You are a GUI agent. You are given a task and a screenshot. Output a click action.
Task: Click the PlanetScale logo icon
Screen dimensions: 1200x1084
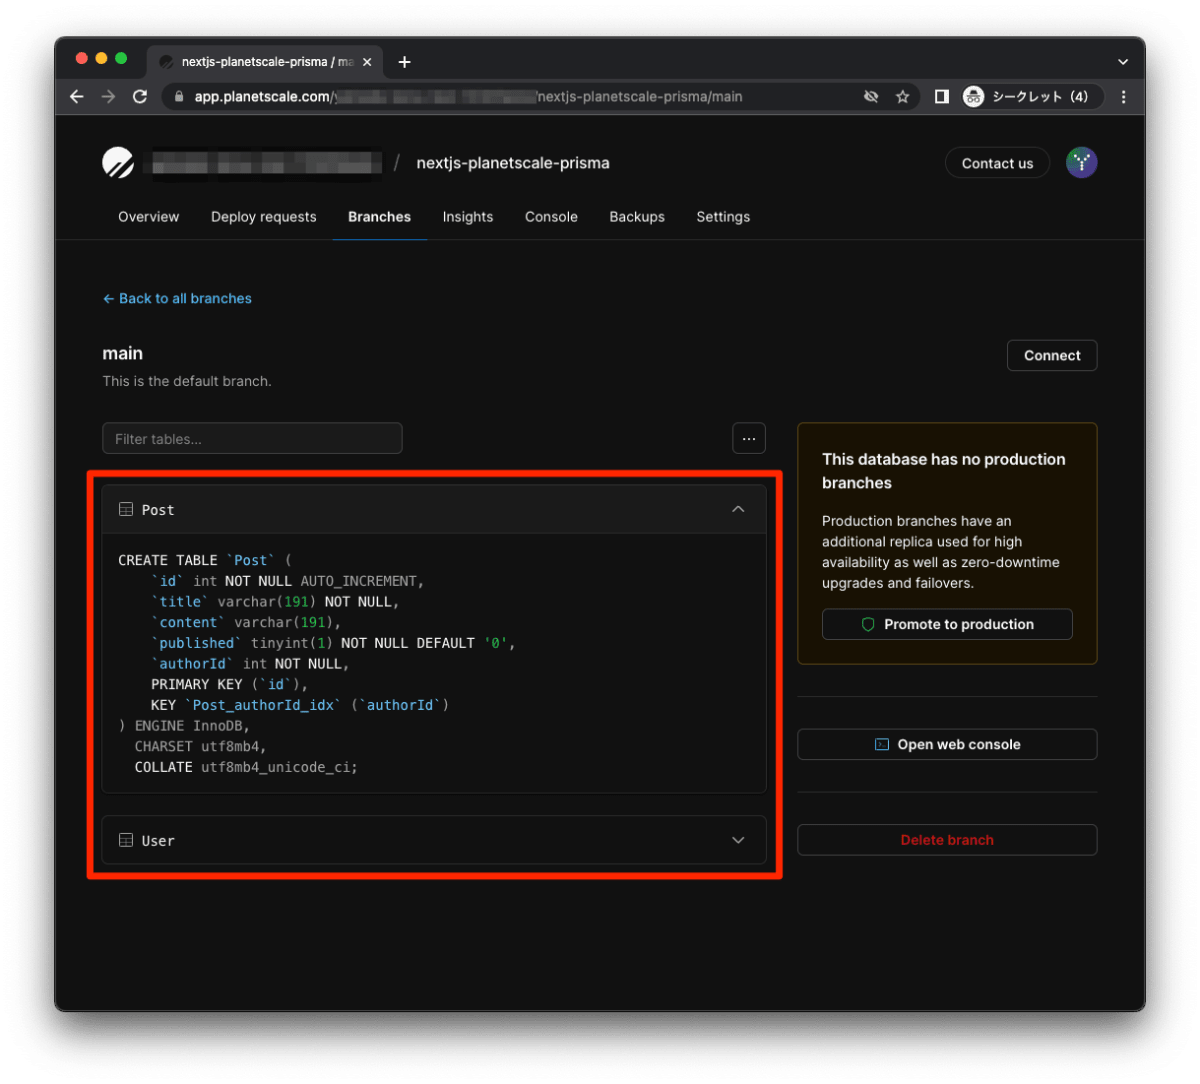point(118,162)
